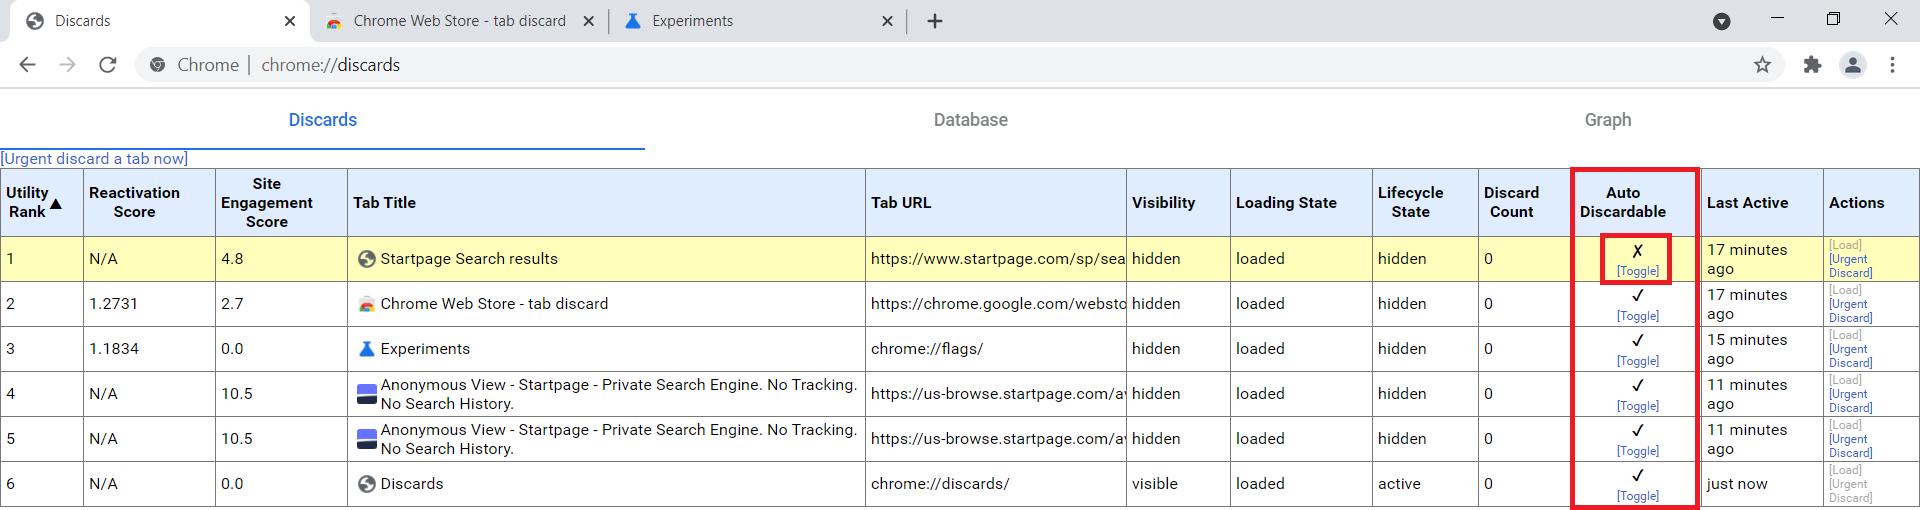Toggle auto discardable for Startpage Search results
Viewport: 1920px width, 510px height.
[1638, 271]
